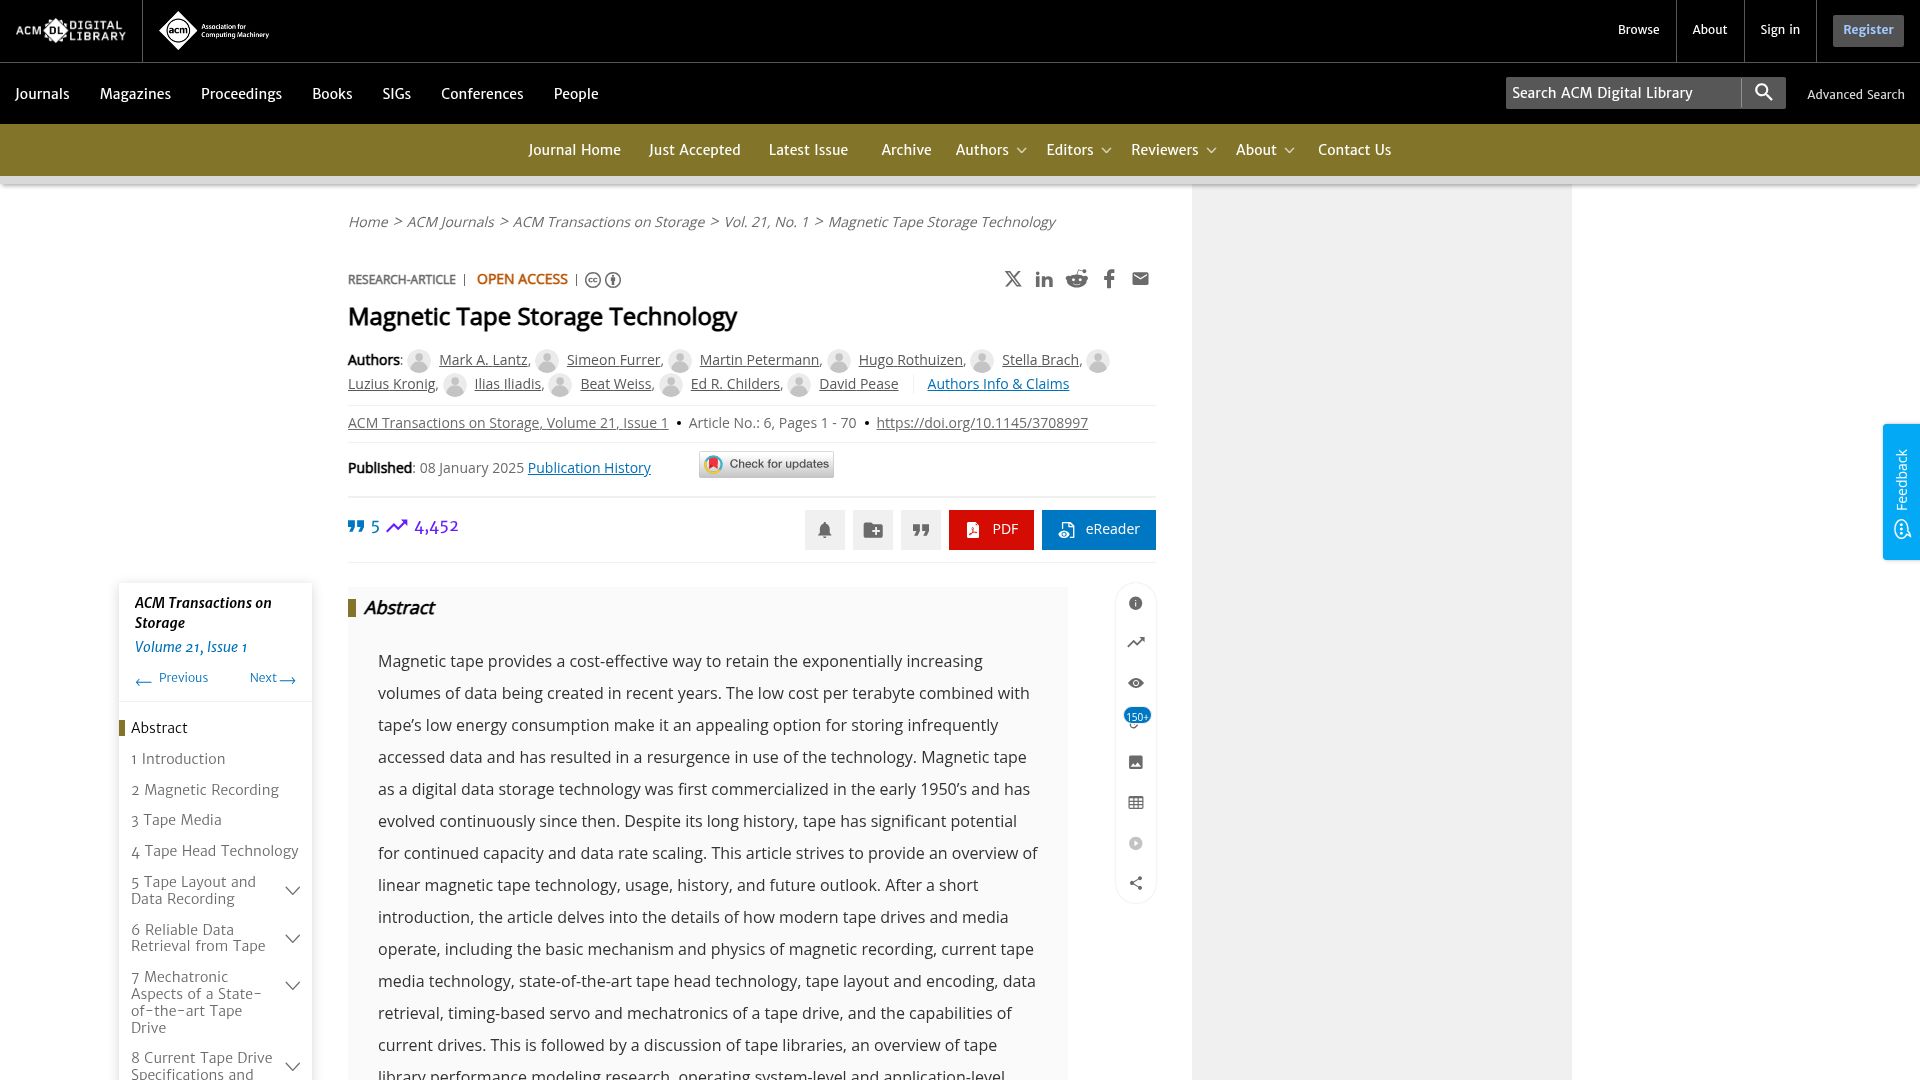Open author Mark A. Lantz profile
Viewport: 1920px width, 1080px height.
pyautogui.click(x=483, y=360)
